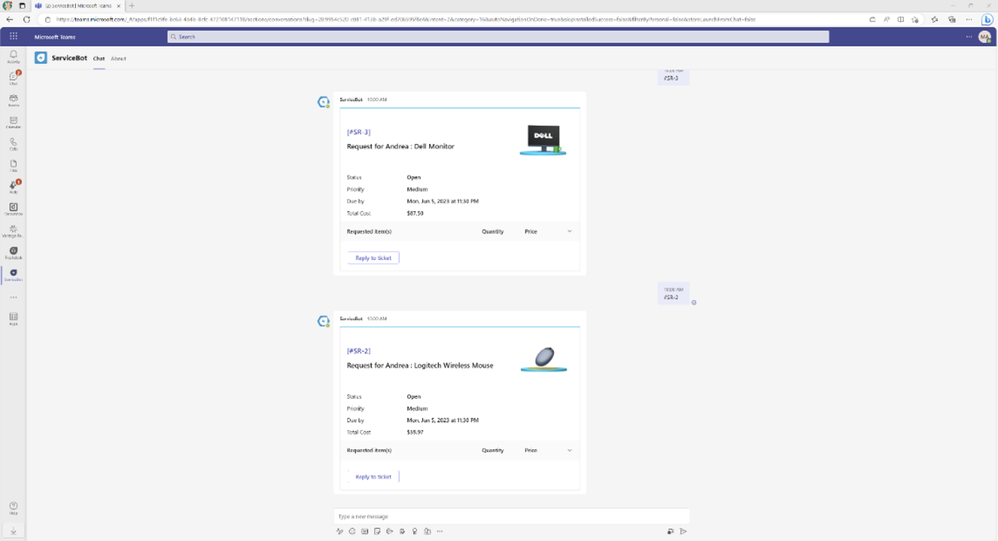Click the browser address bar URL
Screen dimensions: 998x541
[x=405, y=19]
